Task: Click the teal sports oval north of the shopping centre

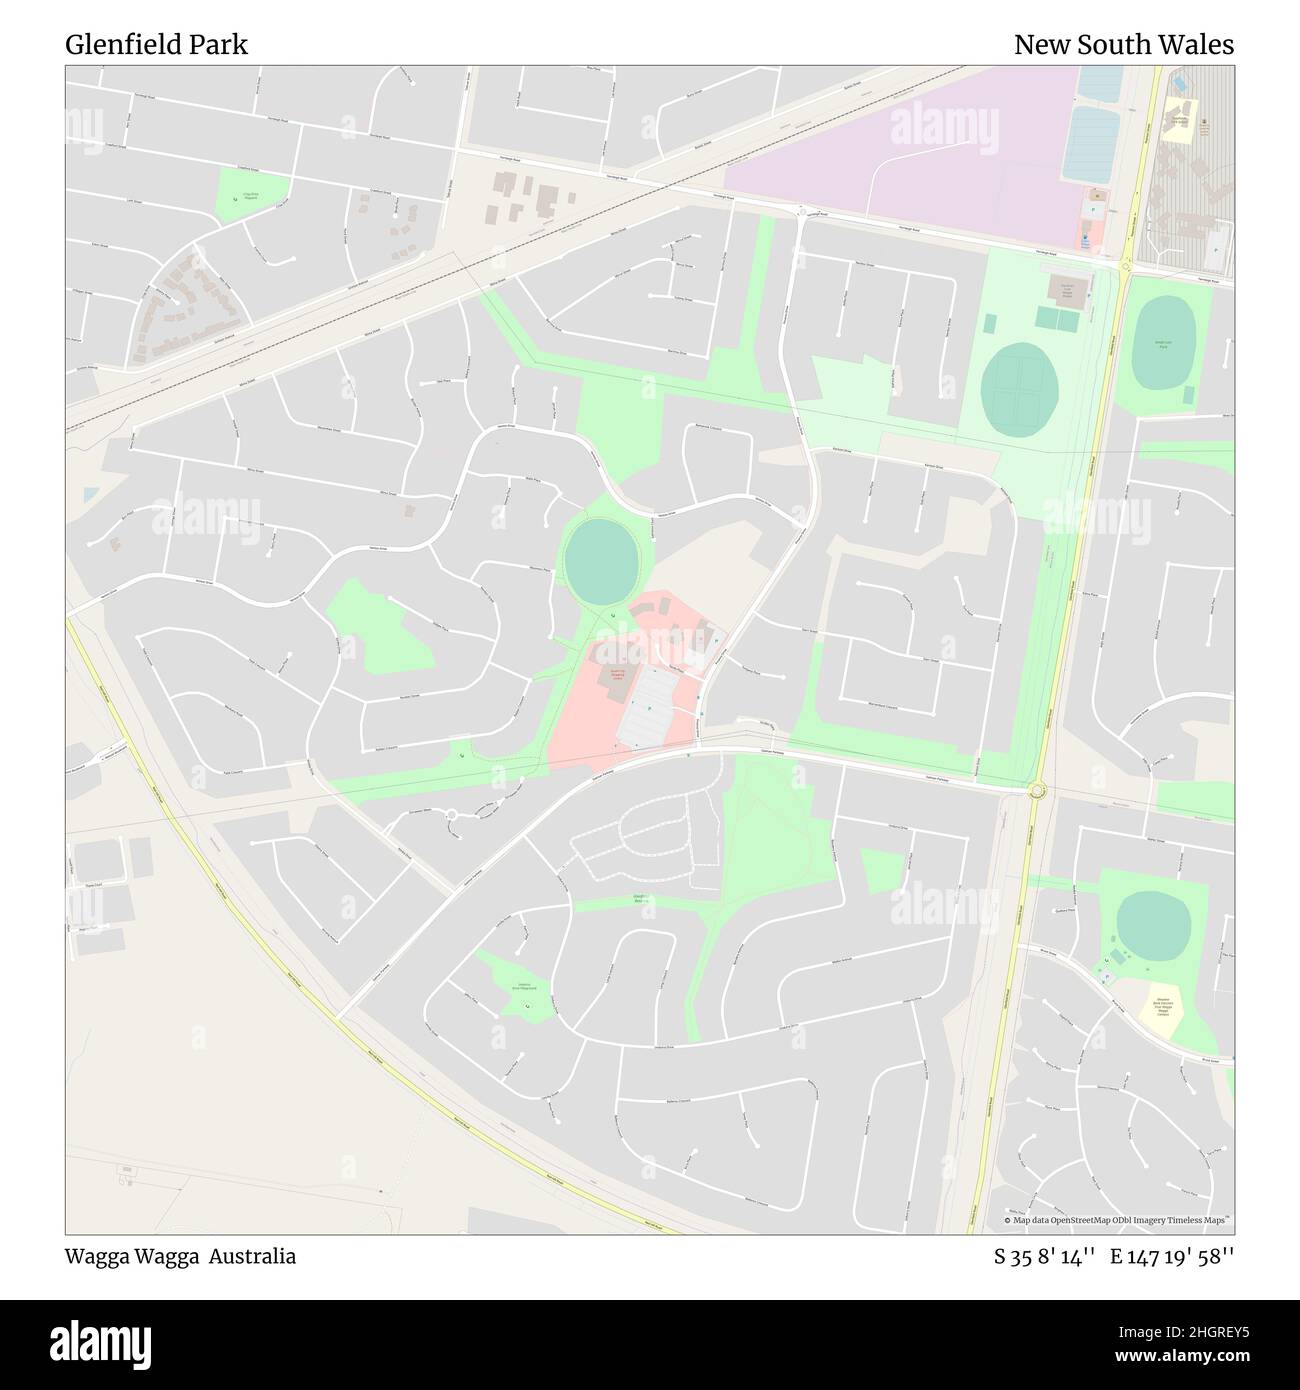Action: 601,561
